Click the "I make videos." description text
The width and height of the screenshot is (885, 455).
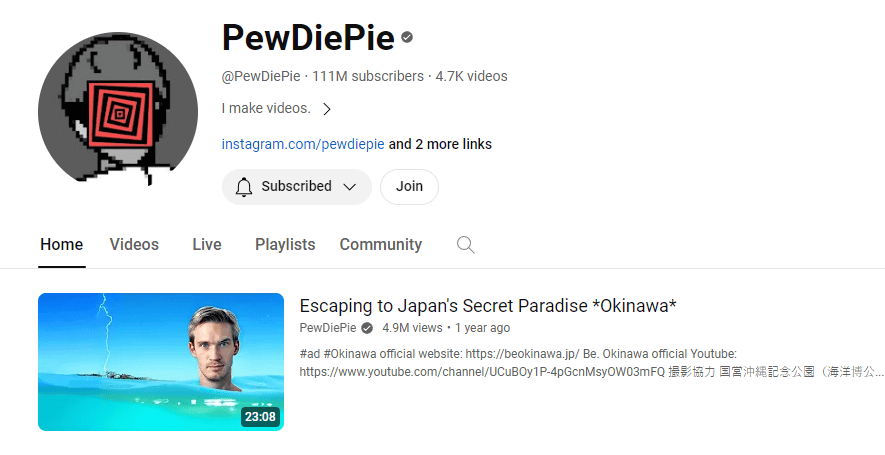(266, 108)
